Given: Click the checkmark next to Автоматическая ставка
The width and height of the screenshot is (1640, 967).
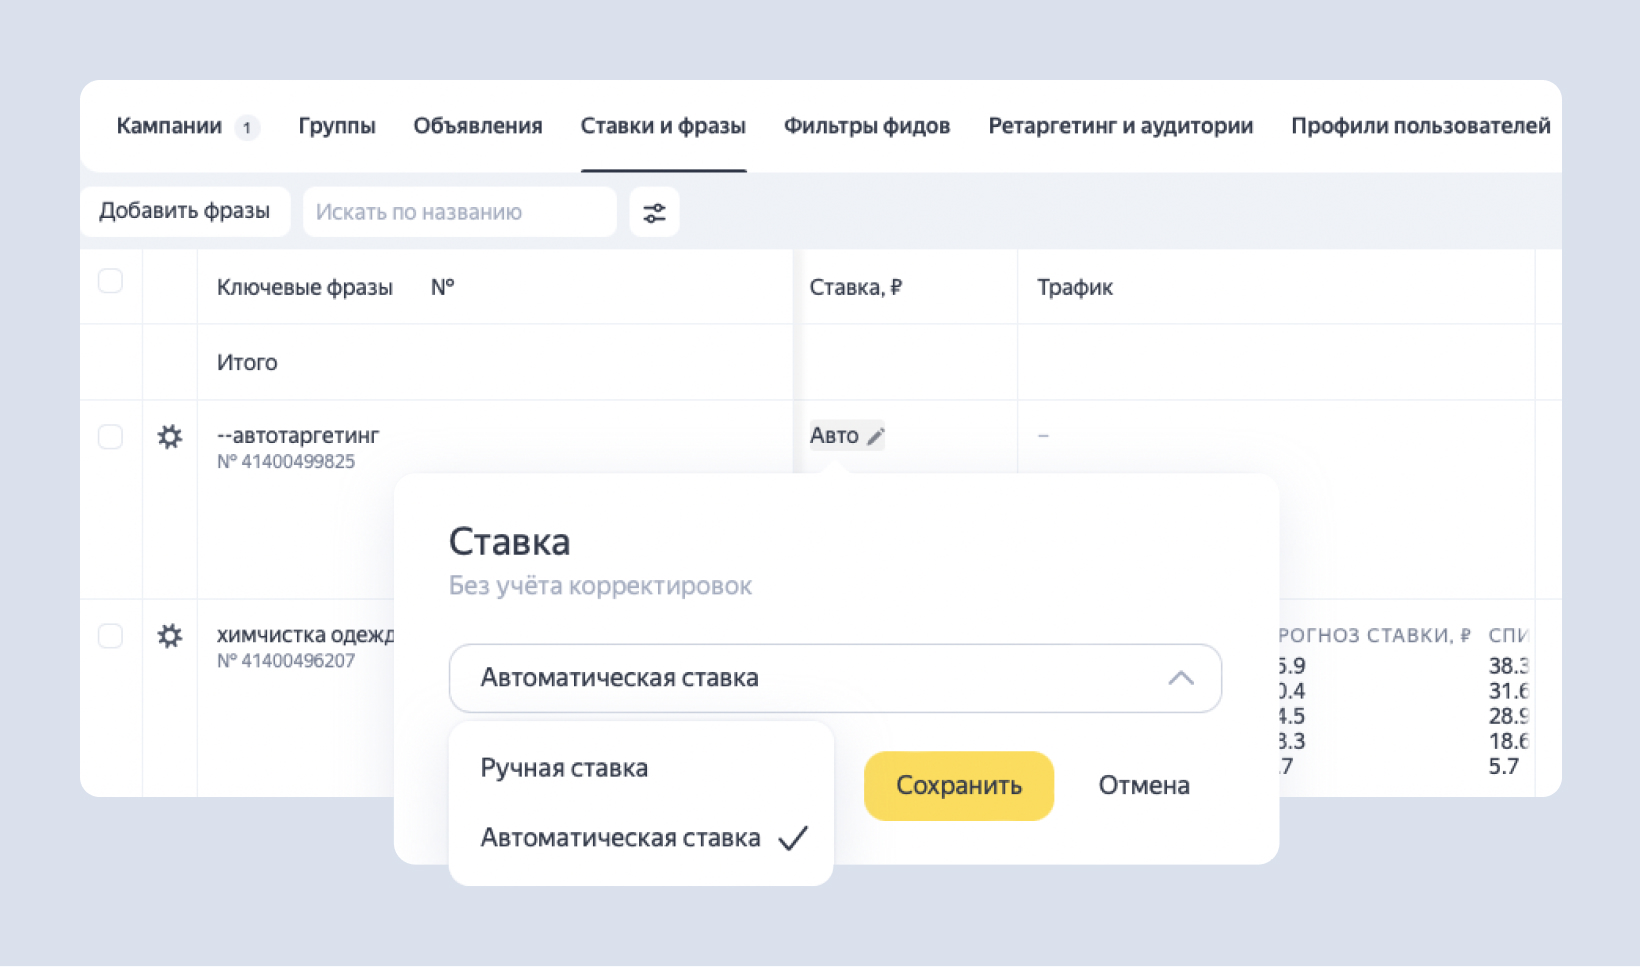Looking at the screenshot, I should 793,837.
